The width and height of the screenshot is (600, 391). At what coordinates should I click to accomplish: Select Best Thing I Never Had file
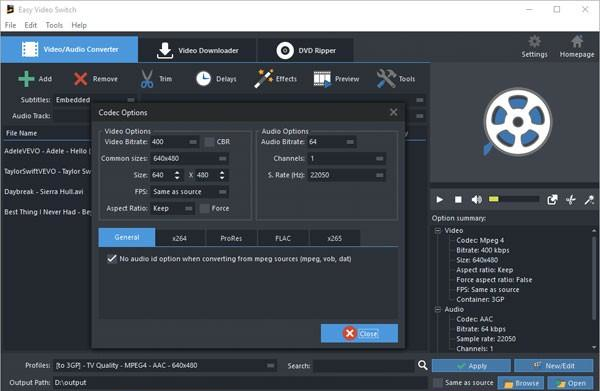pyautogui.click(x=47, y=212)
